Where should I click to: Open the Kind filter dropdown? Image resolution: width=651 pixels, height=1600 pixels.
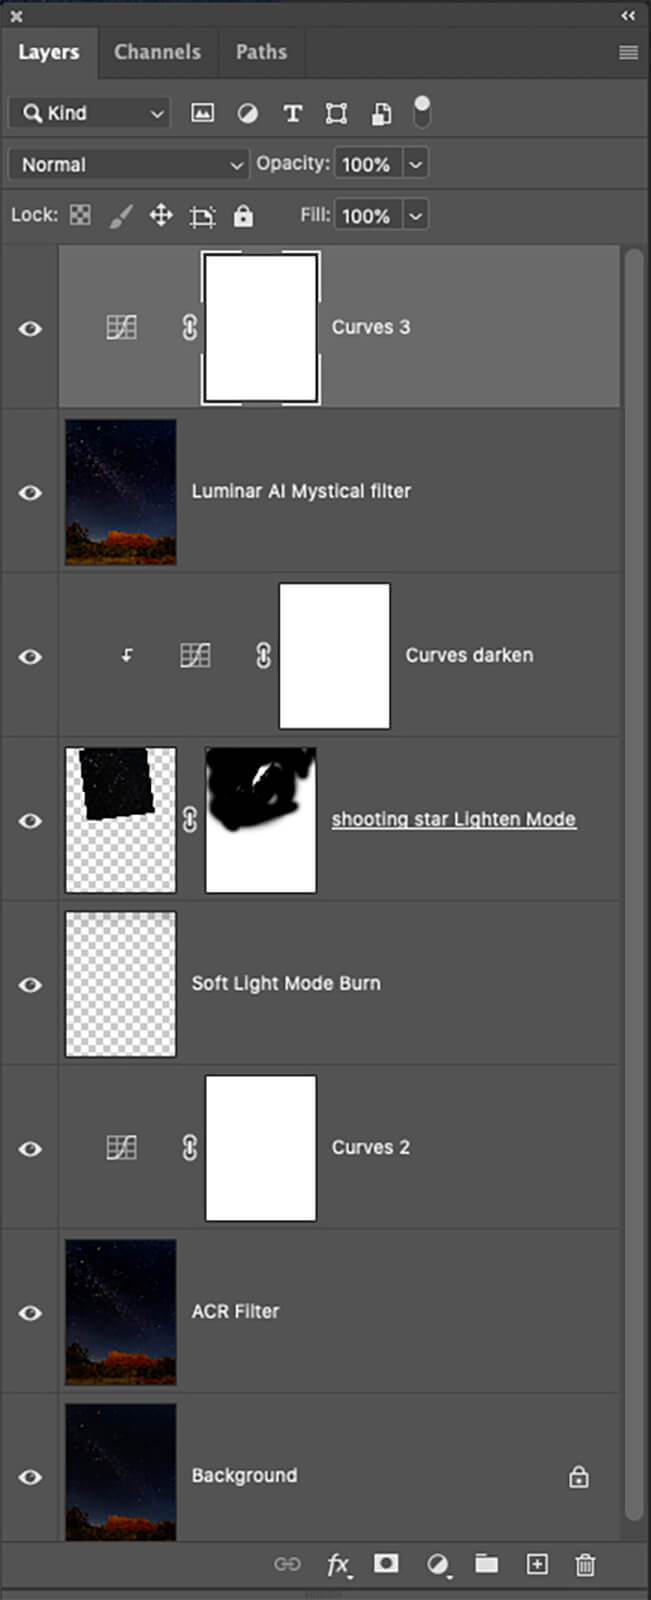click(88, 113)
